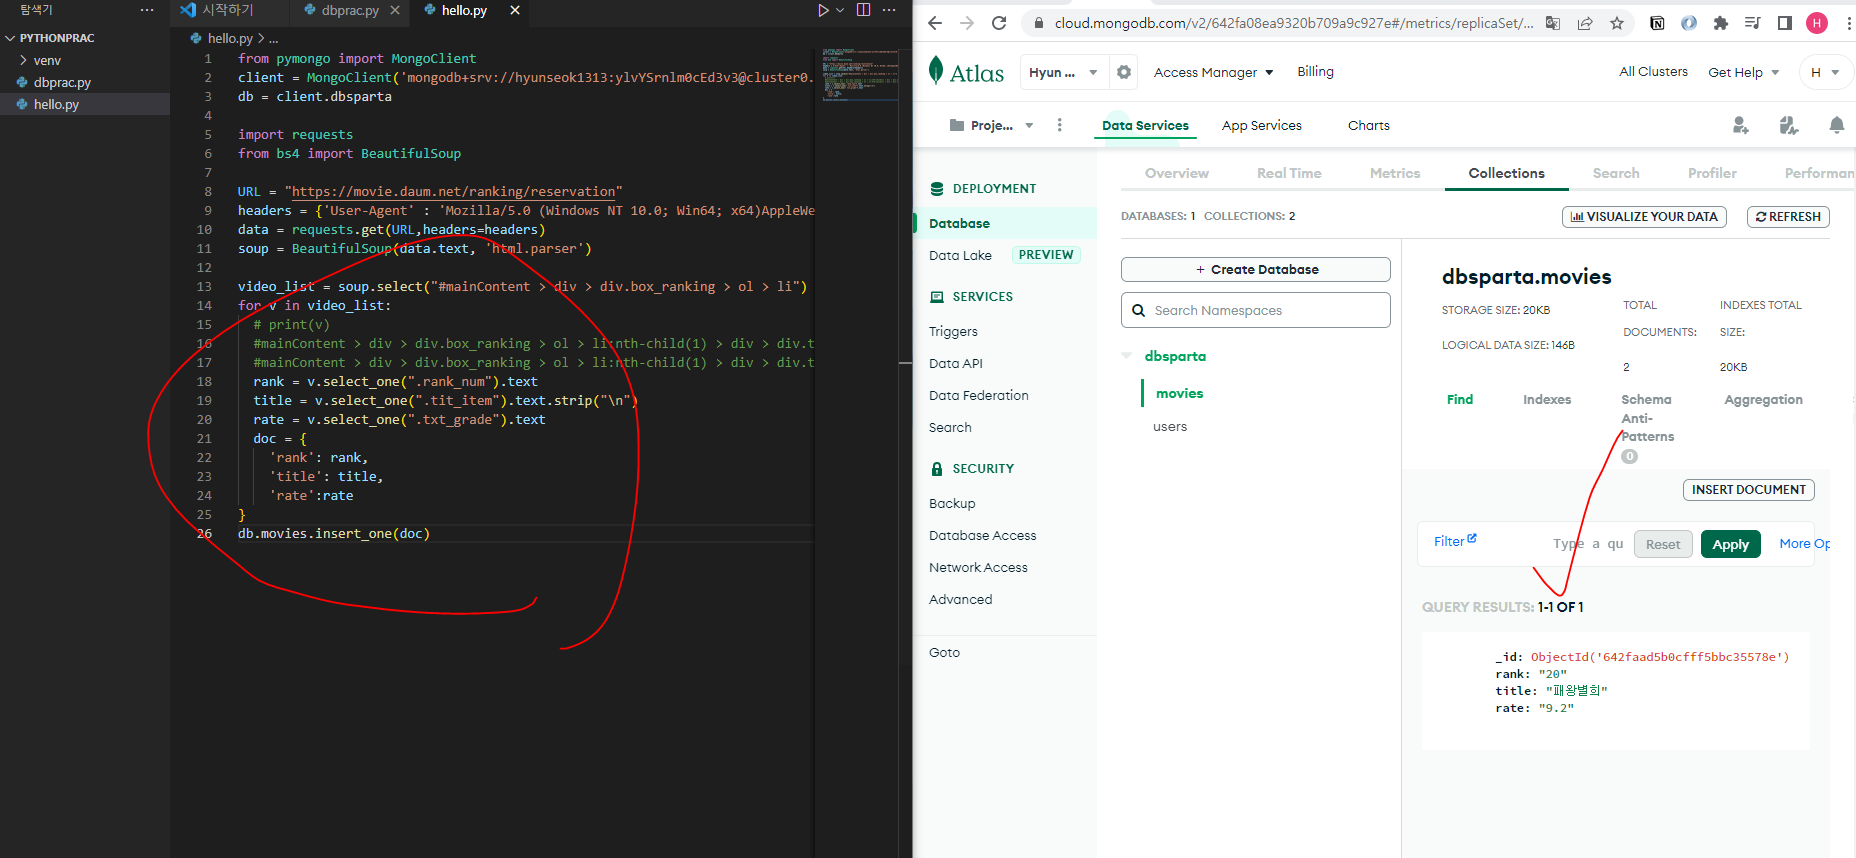Click the invite user icon
Image resolution: width=1856 pixels, height=858 pixels.
click(1741, 125)
